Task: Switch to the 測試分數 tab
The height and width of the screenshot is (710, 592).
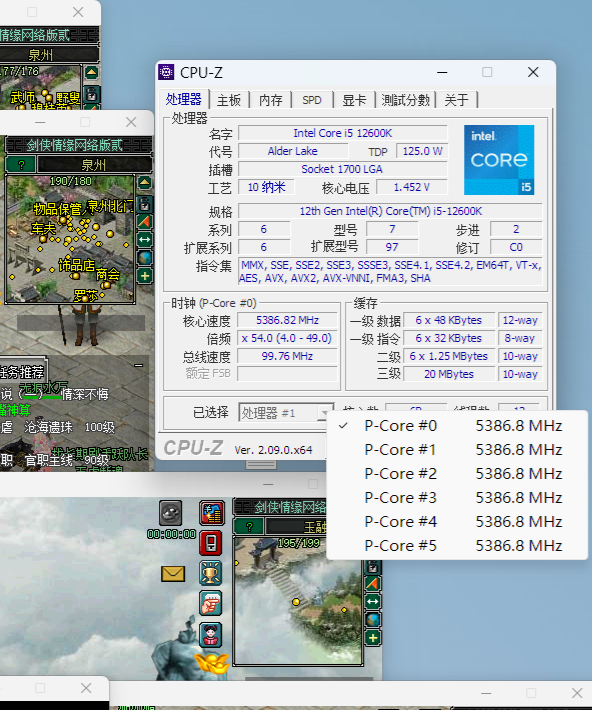Action: pos(405,100)
